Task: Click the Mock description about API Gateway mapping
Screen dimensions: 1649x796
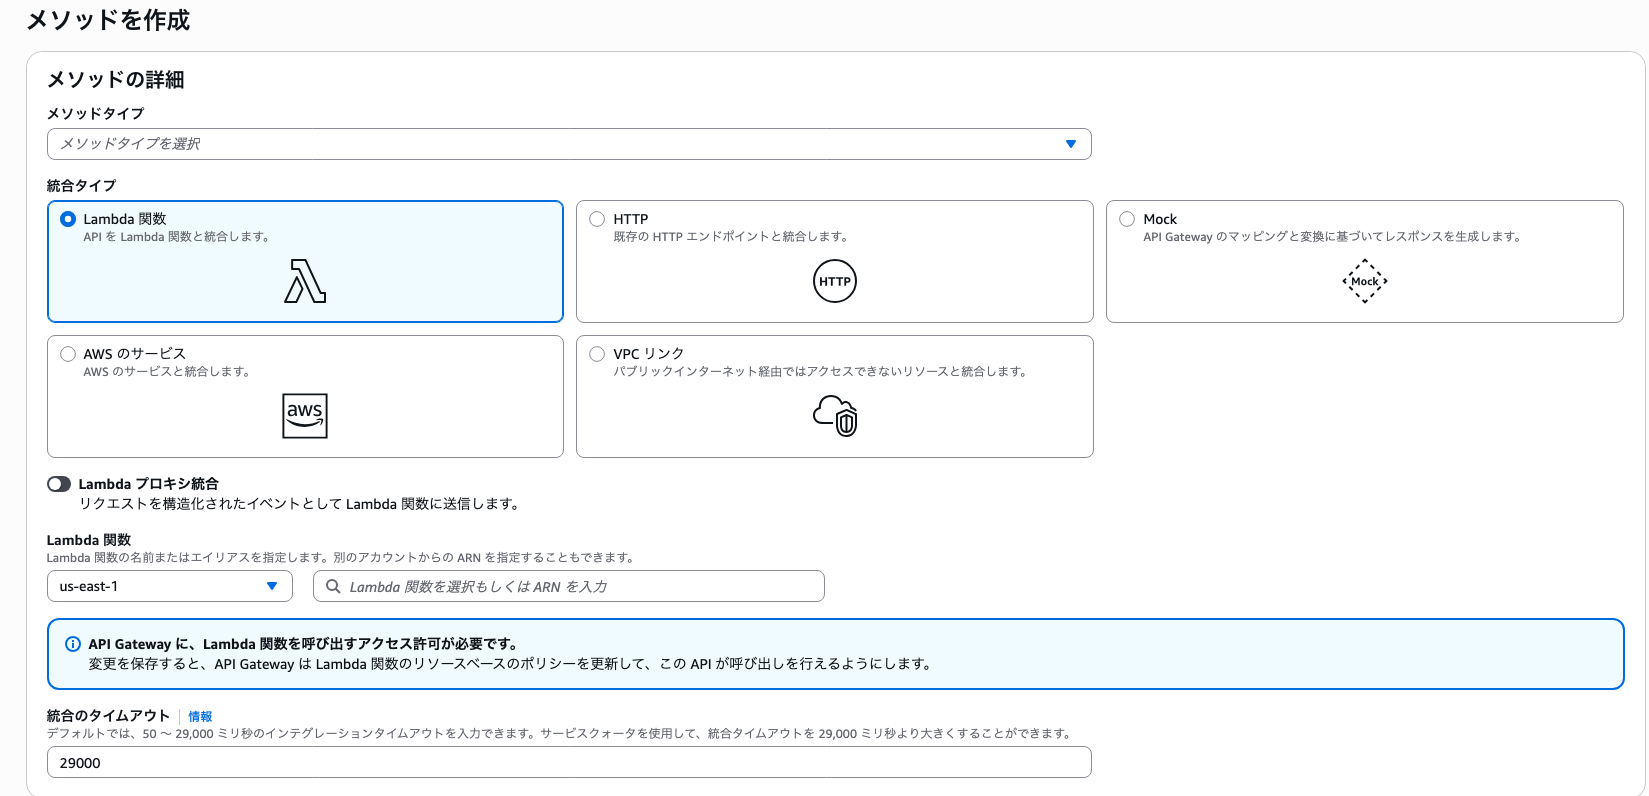Action: tap(1332, 237)
